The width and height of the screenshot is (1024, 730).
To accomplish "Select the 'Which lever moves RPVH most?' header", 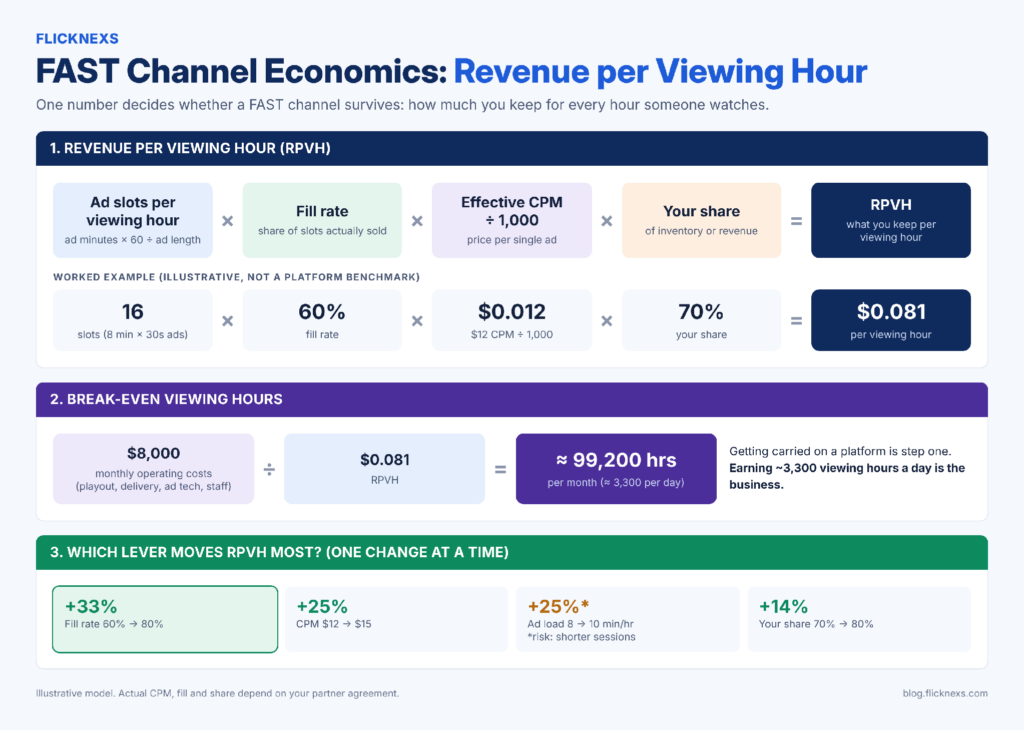I will point(512,552).
